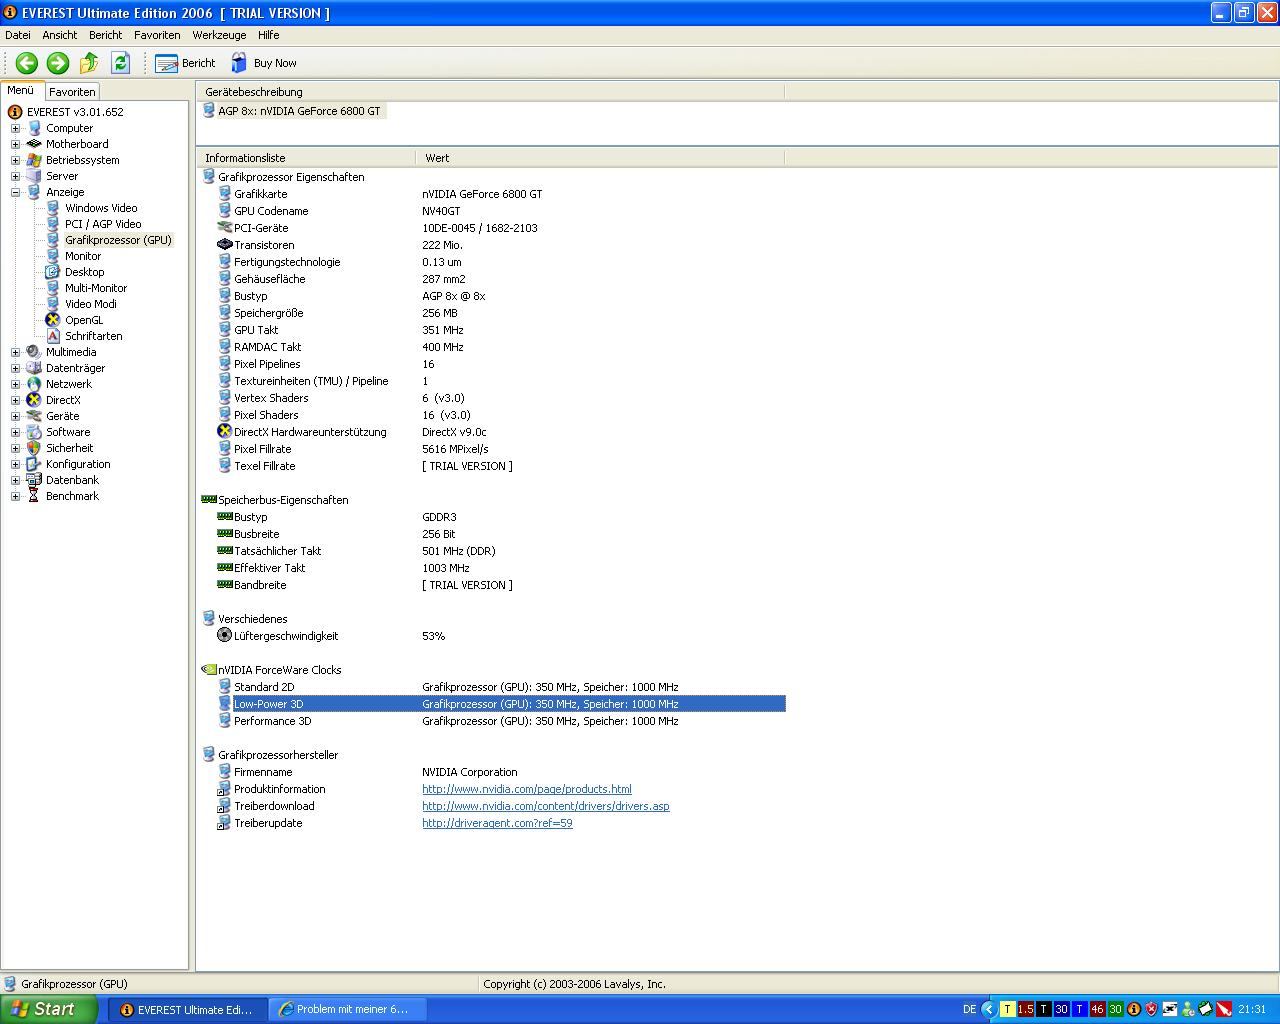1280x1024 pixels.
Task: Expand the Konfiguration tree node
Action: (x=15, y=464)
